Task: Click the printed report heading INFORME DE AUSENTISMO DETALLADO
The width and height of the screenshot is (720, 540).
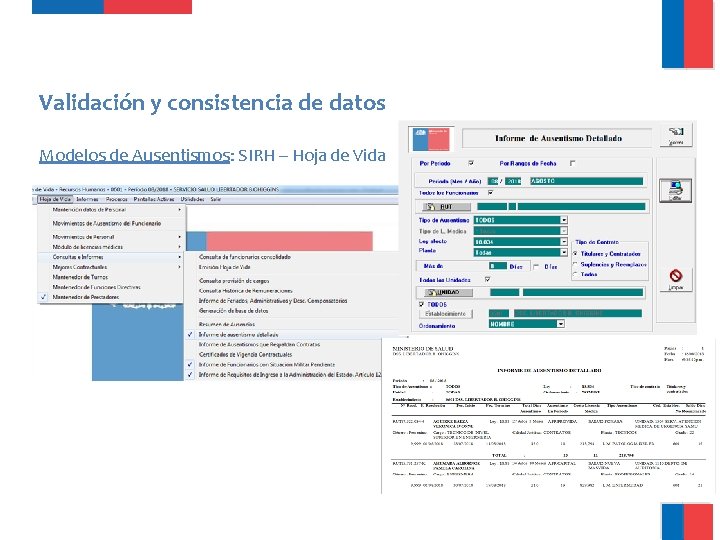Action: coord(549,370)
